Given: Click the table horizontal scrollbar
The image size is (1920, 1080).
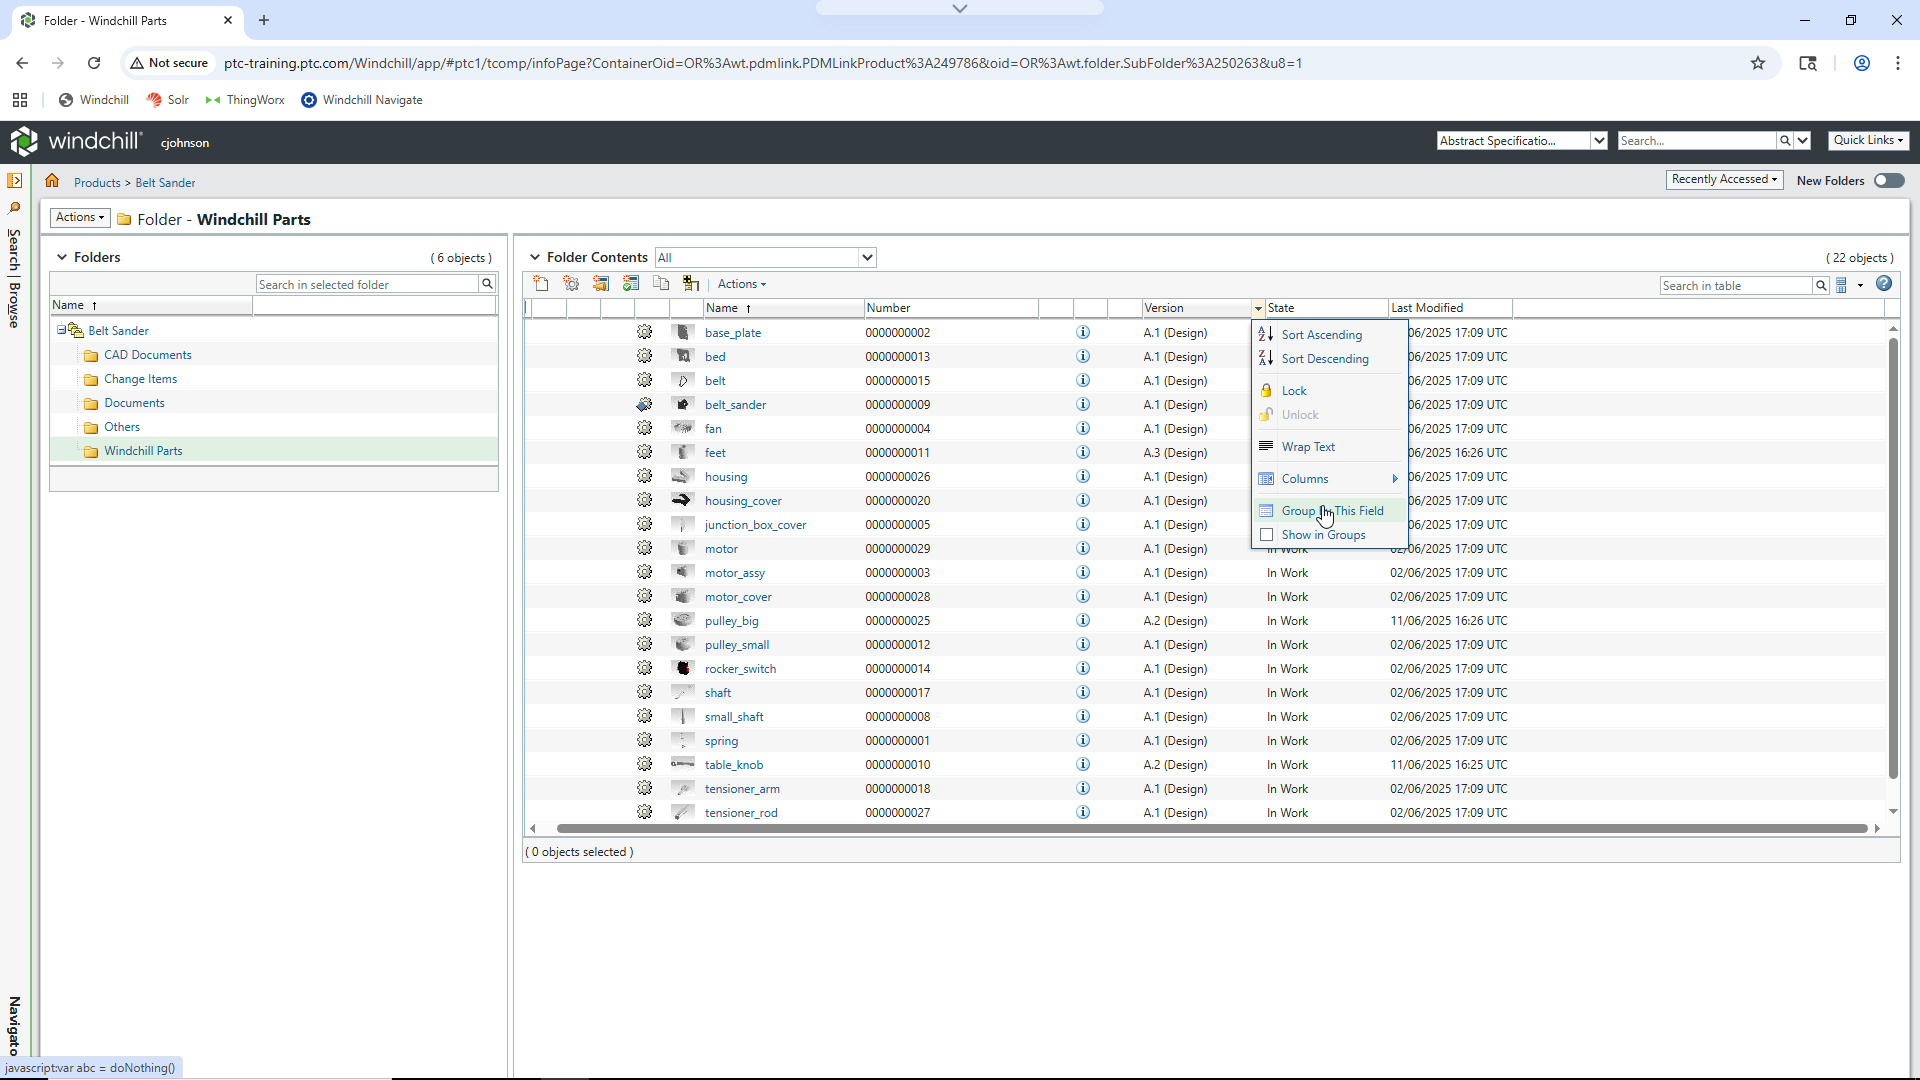Looking at the screenshot, I should point(1212,829).
